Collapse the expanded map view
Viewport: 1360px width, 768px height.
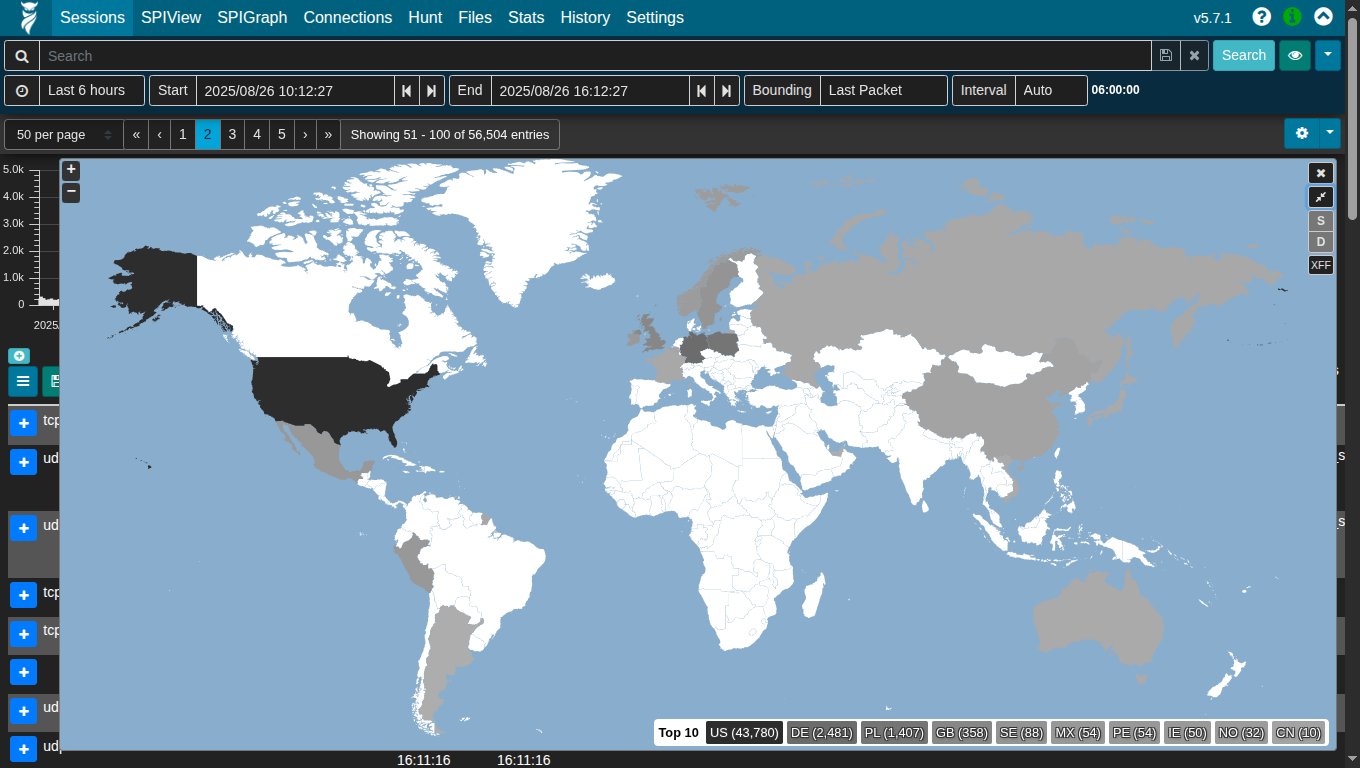coord(1321,197)
